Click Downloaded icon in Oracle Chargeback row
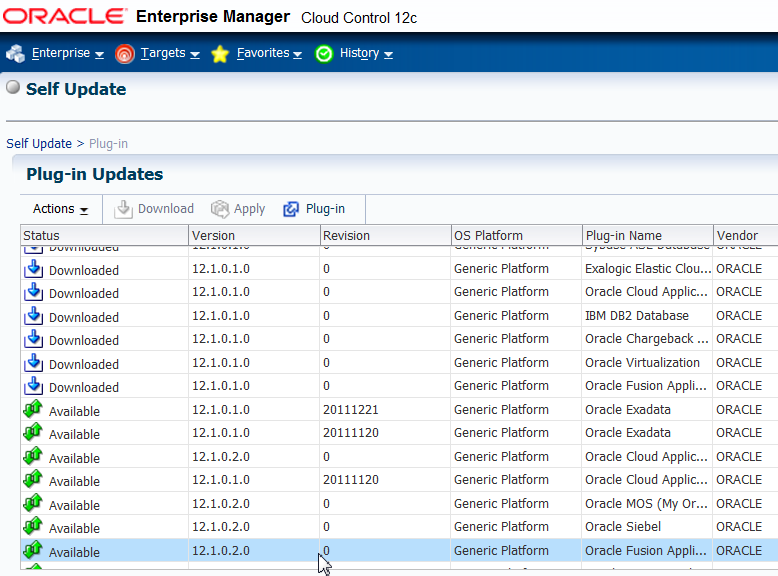Screen dimensions: 778x576 tap(33, 339)
